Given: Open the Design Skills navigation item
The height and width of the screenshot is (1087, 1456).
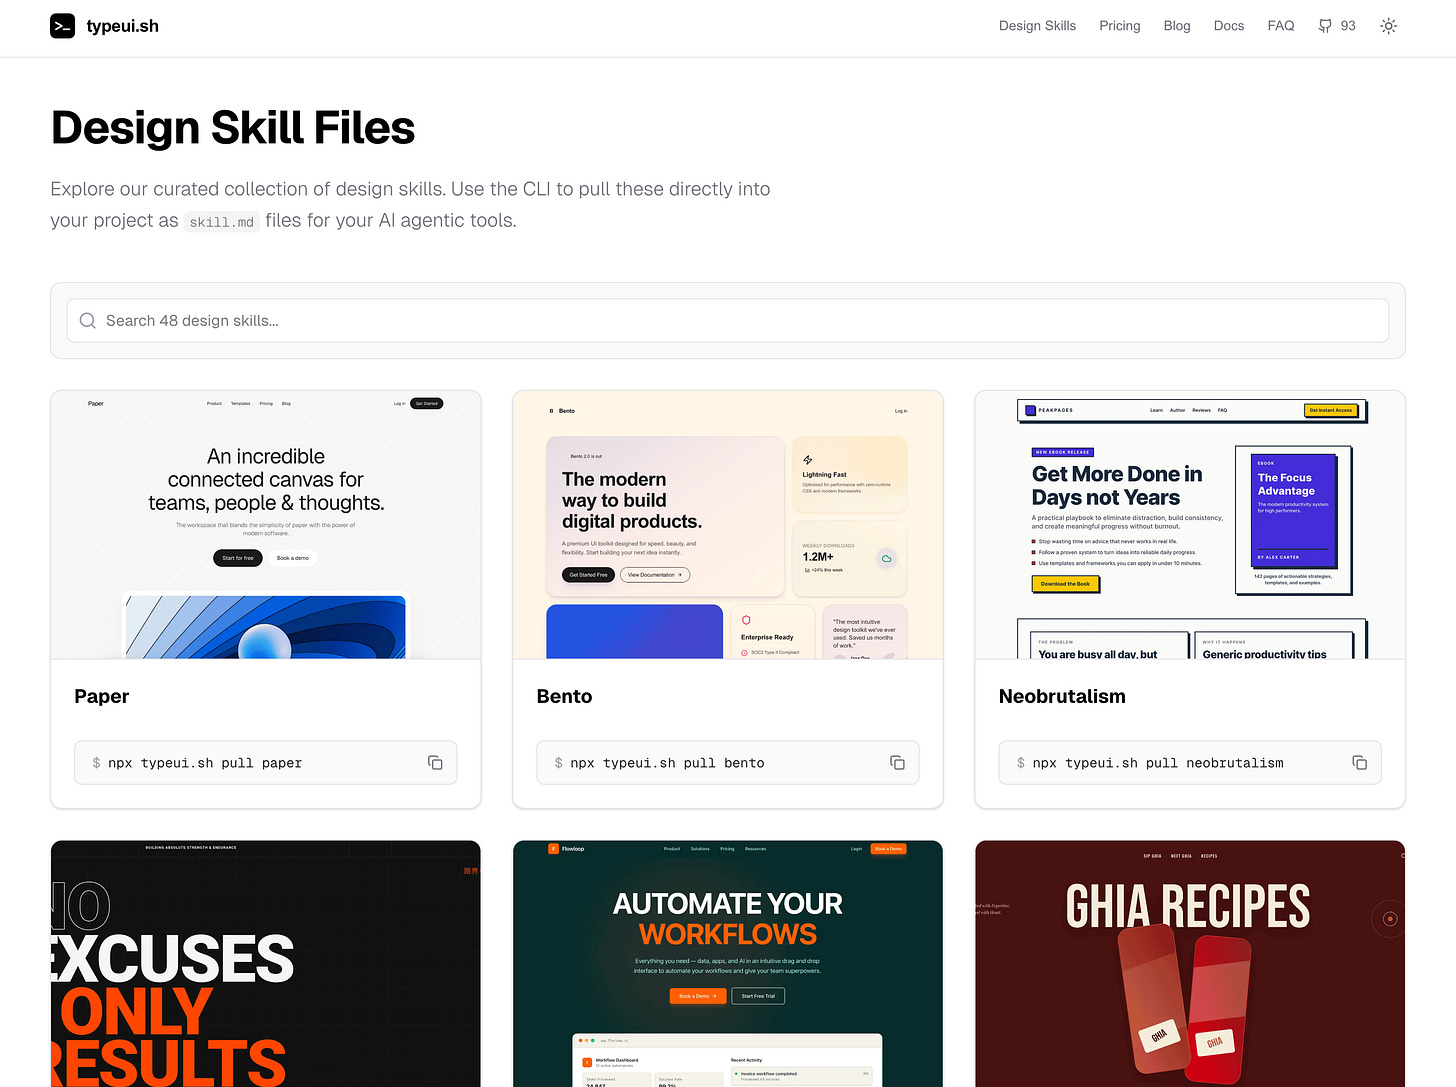Looking at the screenshot, I should 1037,26.
